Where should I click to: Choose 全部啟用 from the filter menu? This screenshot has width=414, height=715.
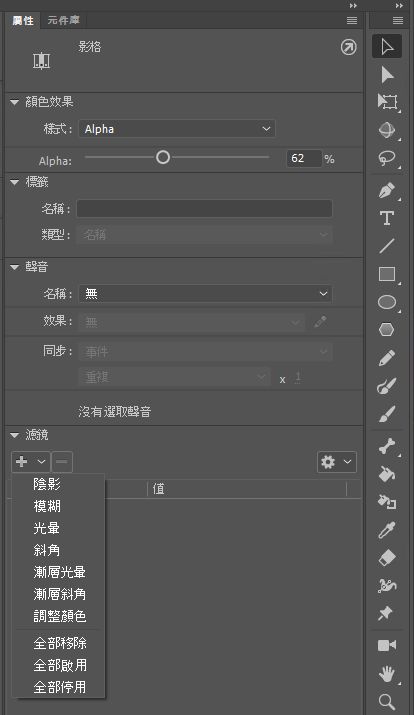(x=58, y=665)
